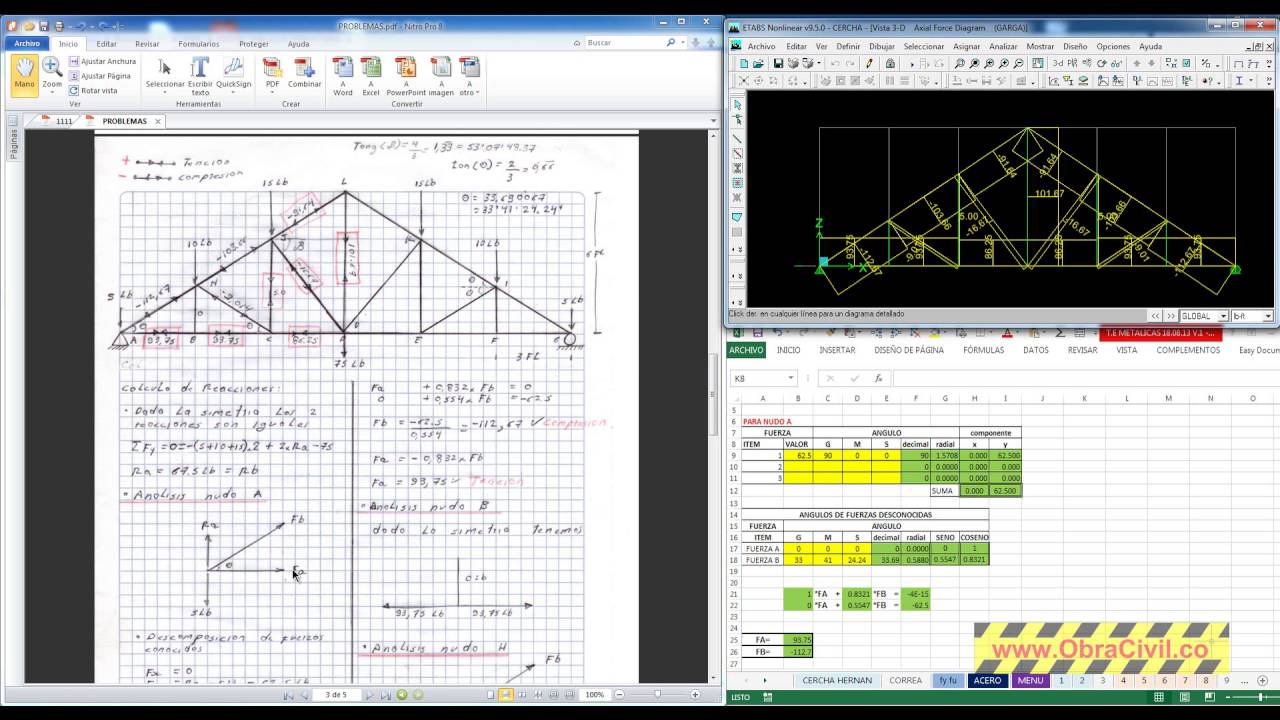This screenshot has width=1280, height=720.
Task: Expand the A otro conversion dropdown
Action: click(x=468, y=76)
